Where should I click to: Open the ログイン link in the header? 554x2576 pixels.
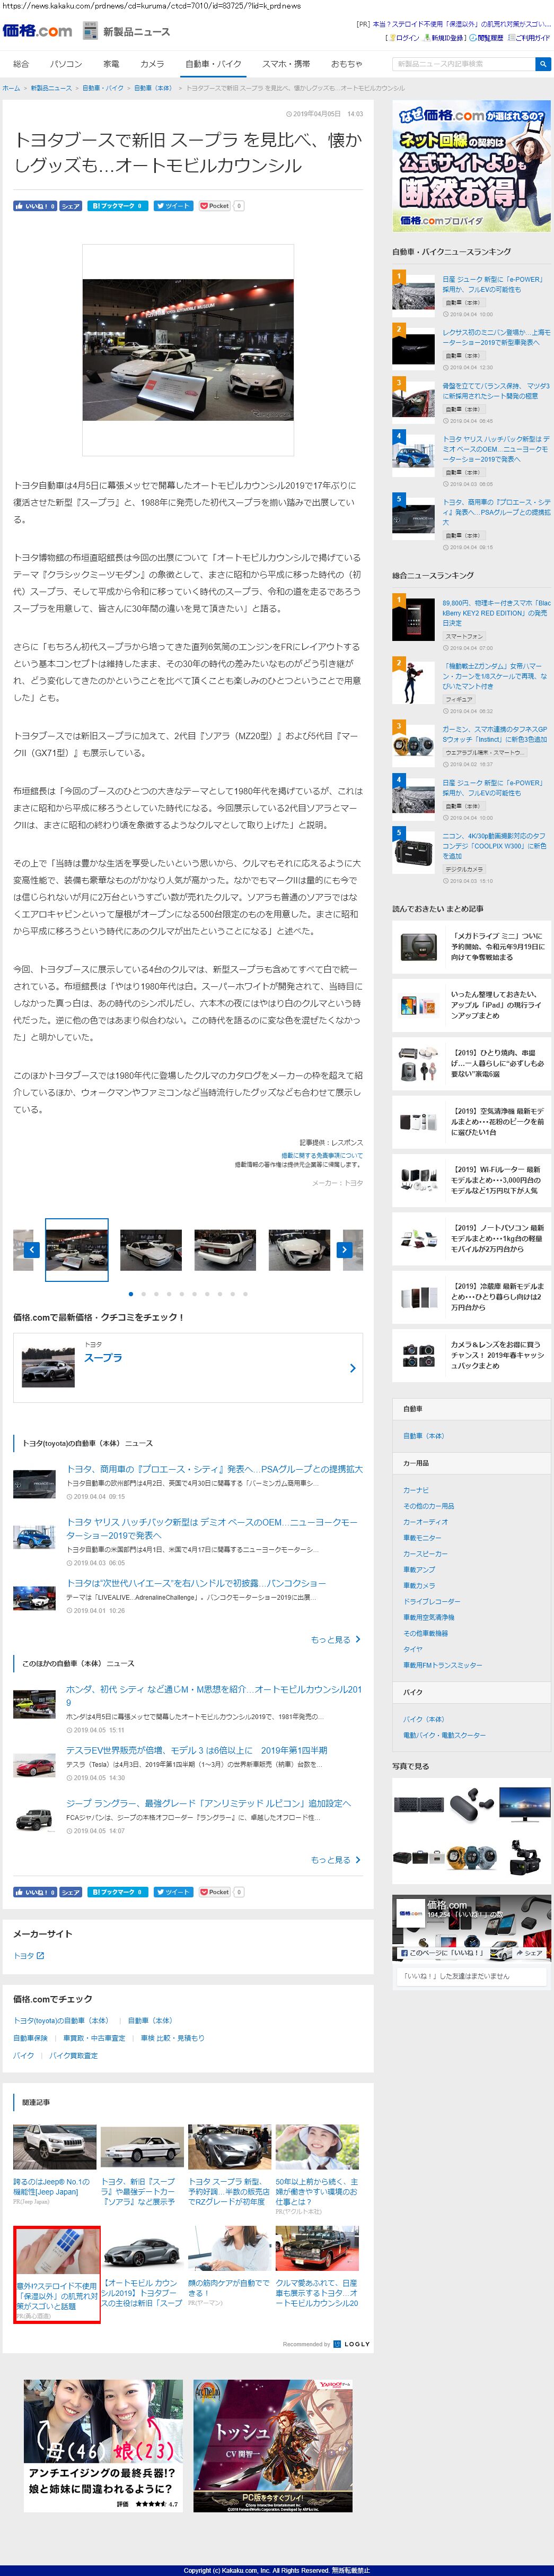404,38
